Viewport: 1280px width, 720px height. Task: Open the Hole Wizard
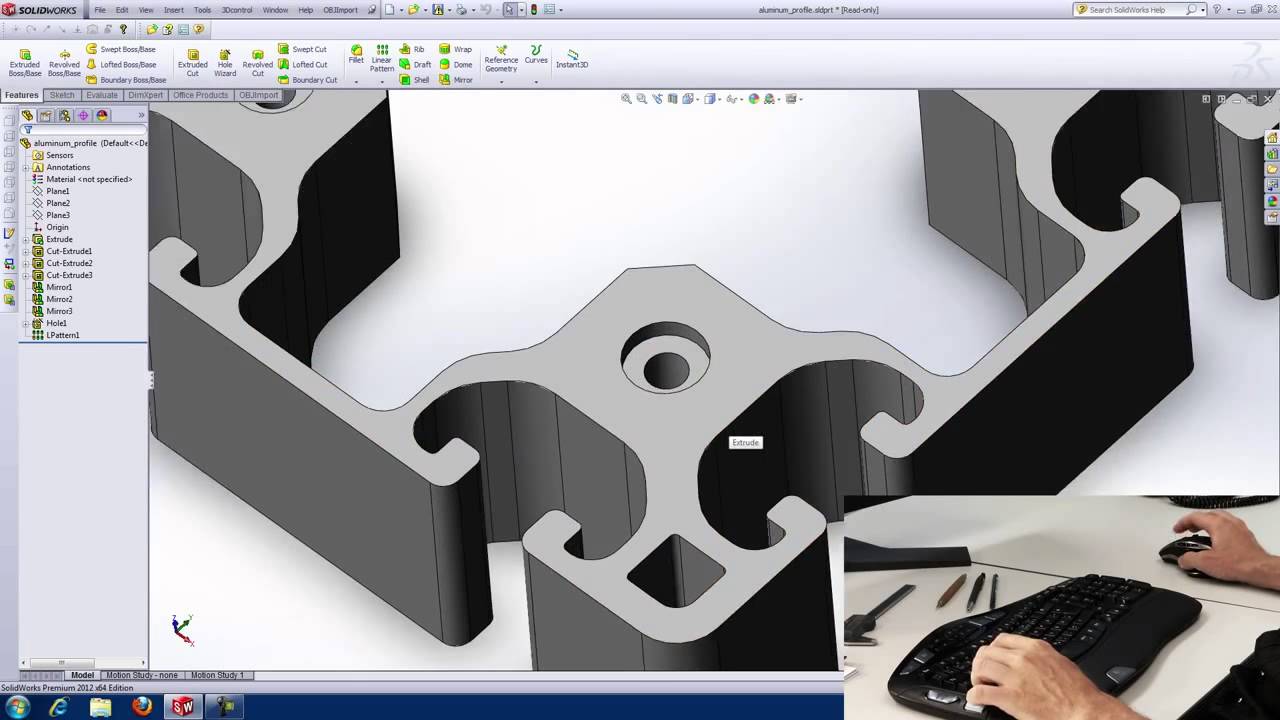point(225,62)
